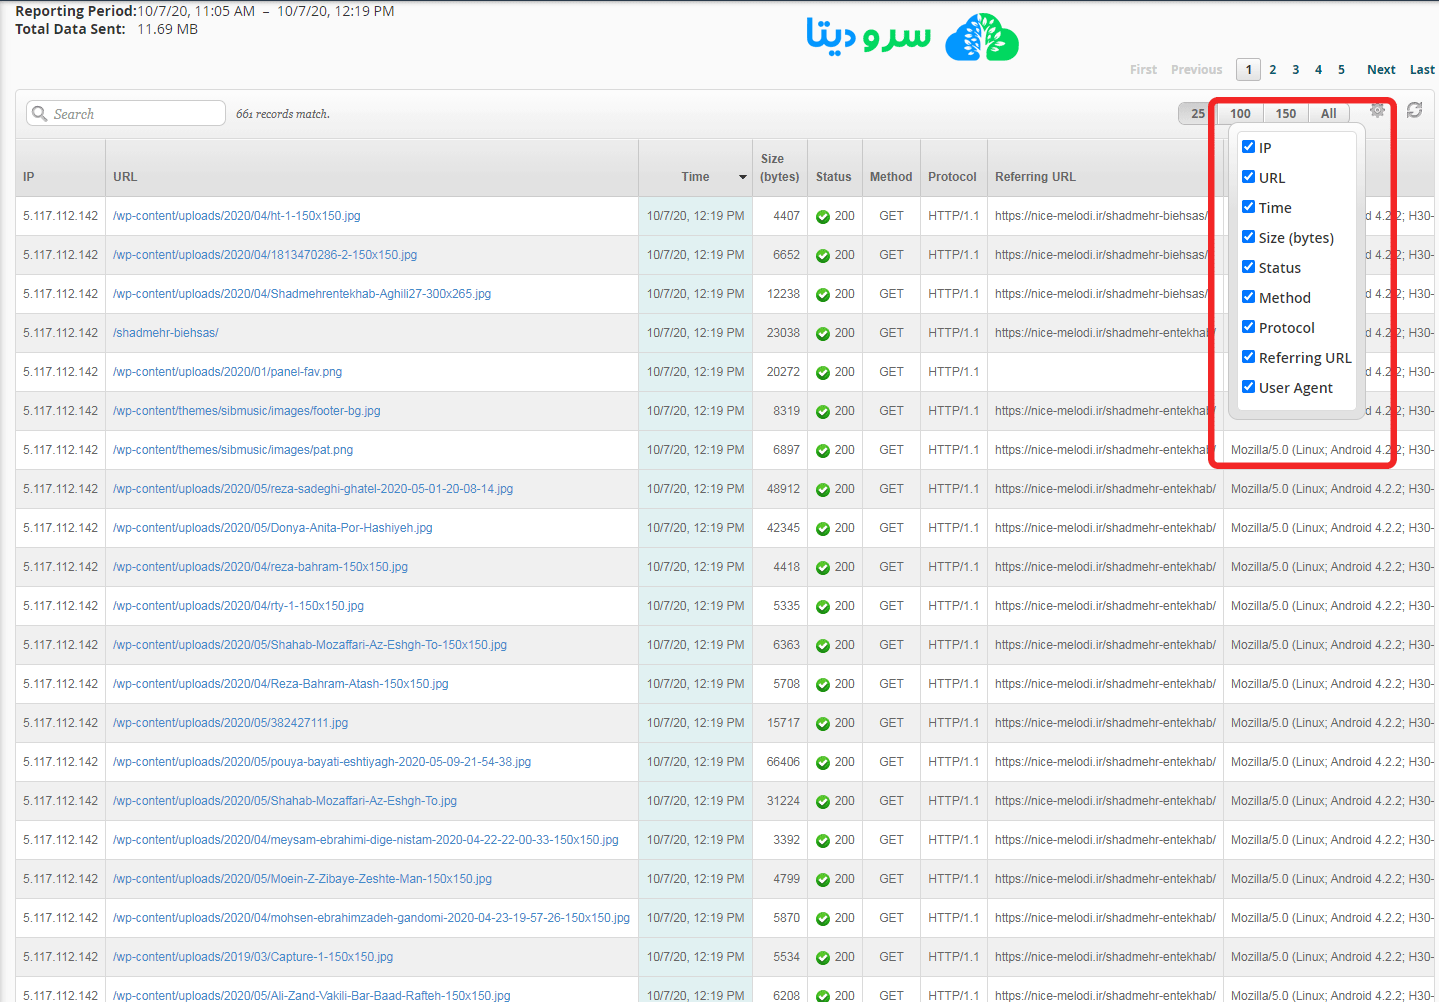Viewport: 1439px width, 1002px height.
Task: Select the All records option
Action: click(x=1328, y=114)
